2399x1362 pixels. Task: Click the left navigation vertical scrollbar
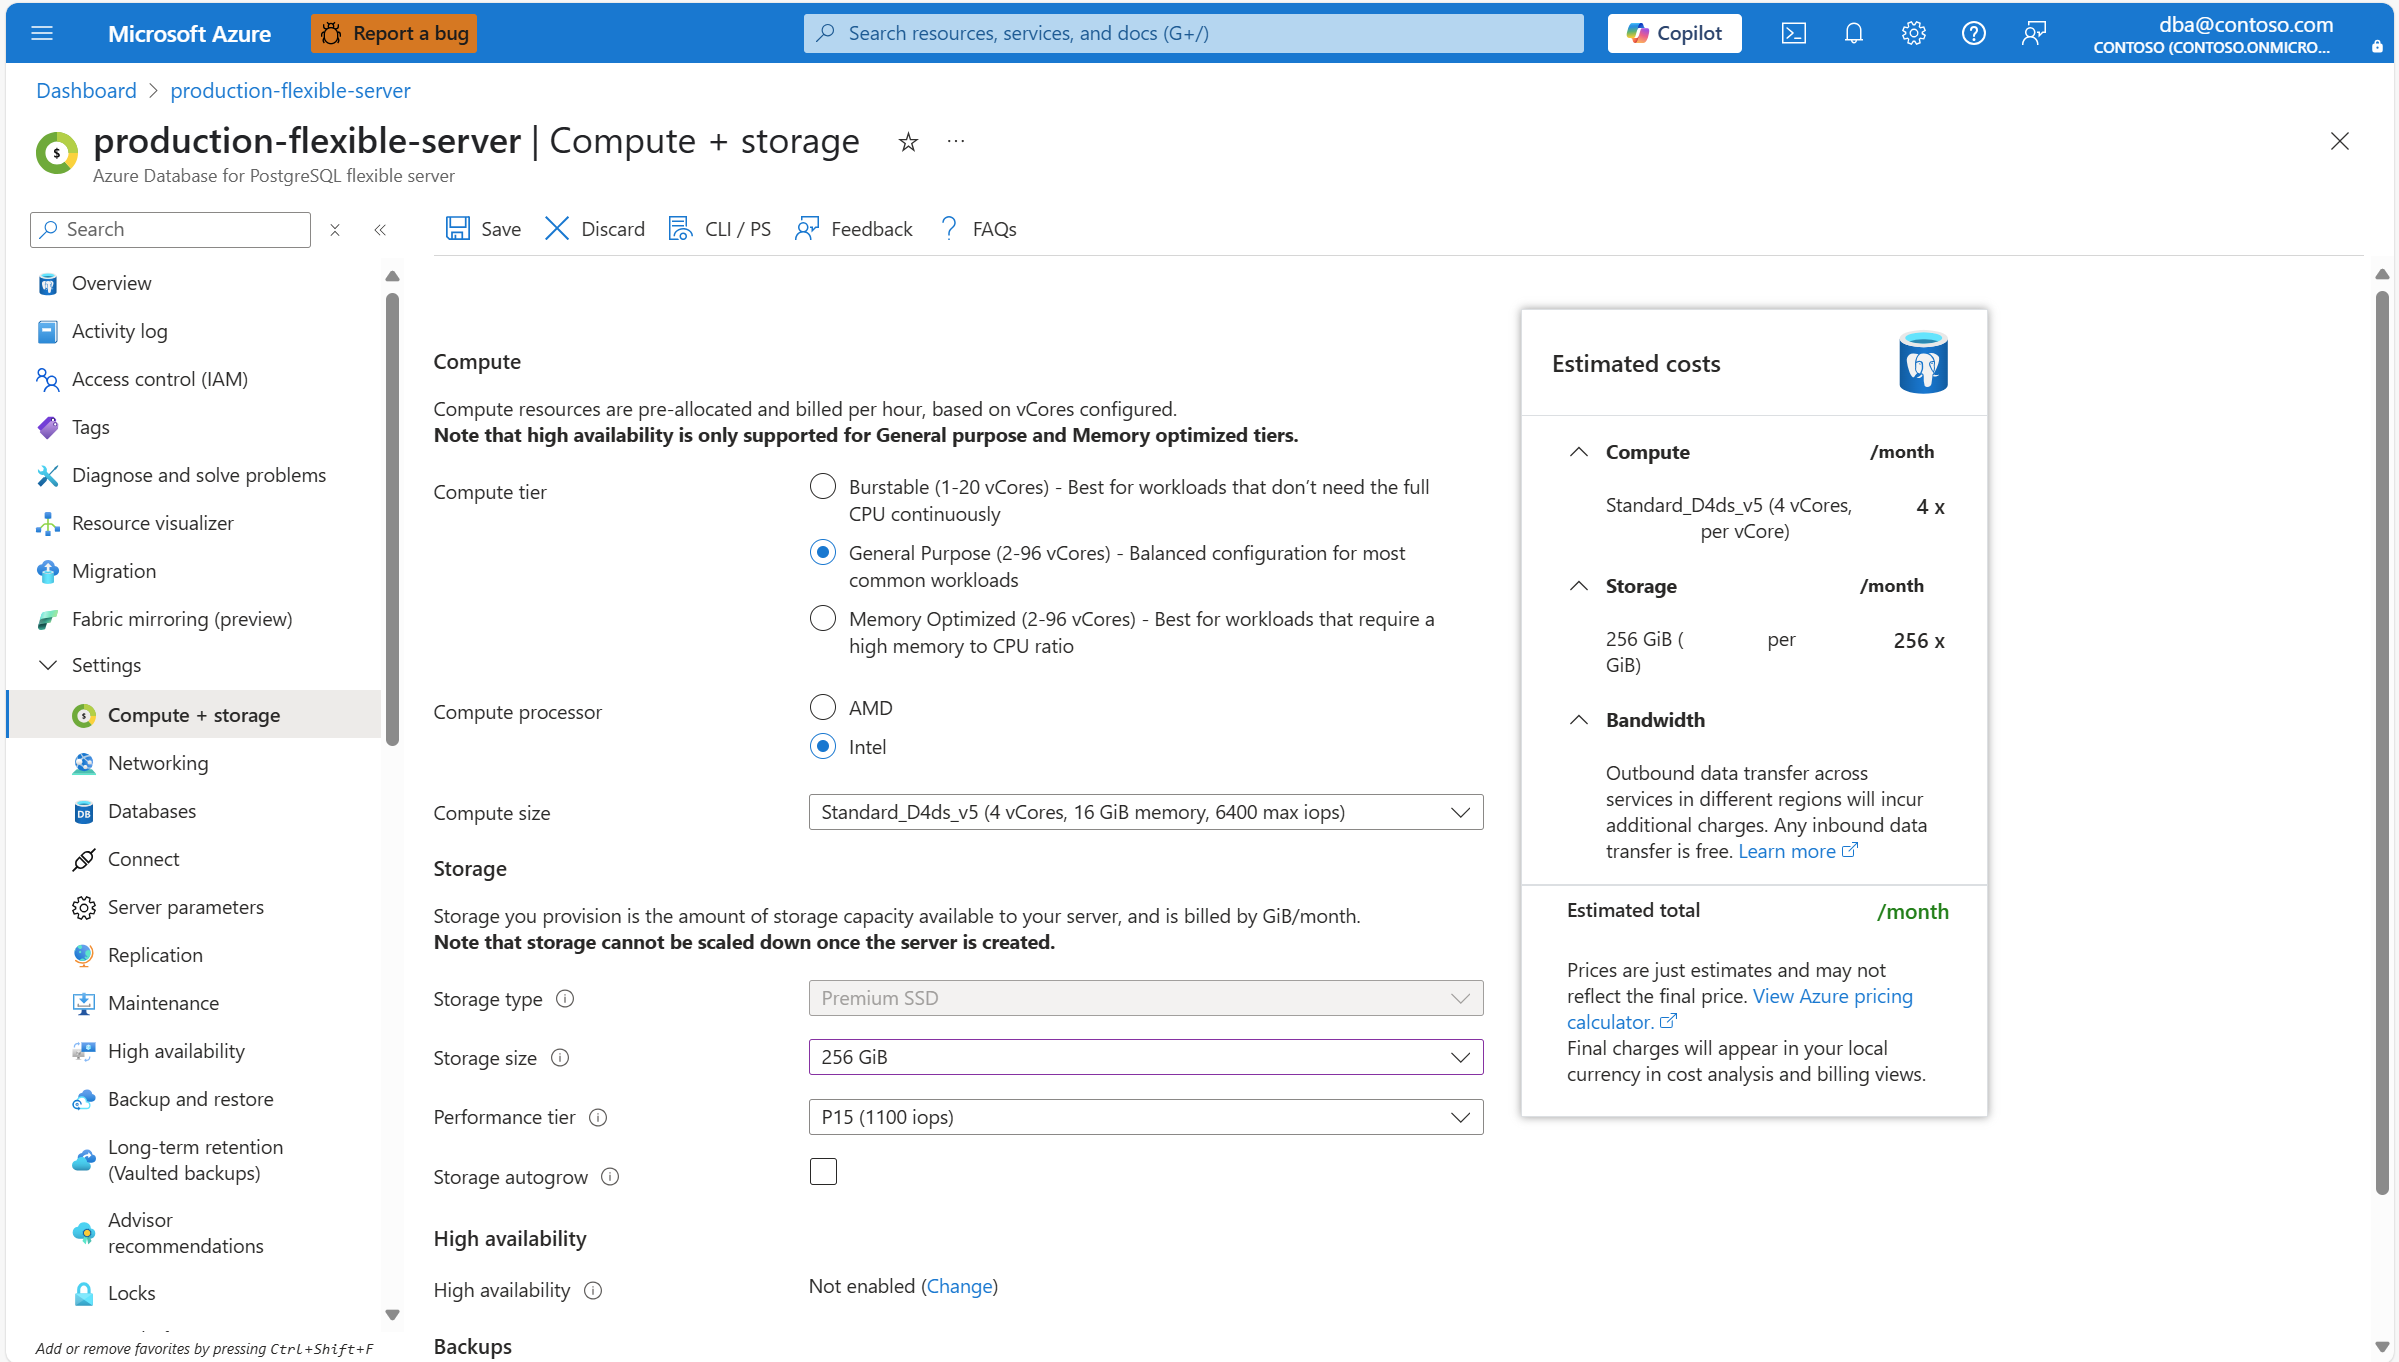click(x=392, y=520)
